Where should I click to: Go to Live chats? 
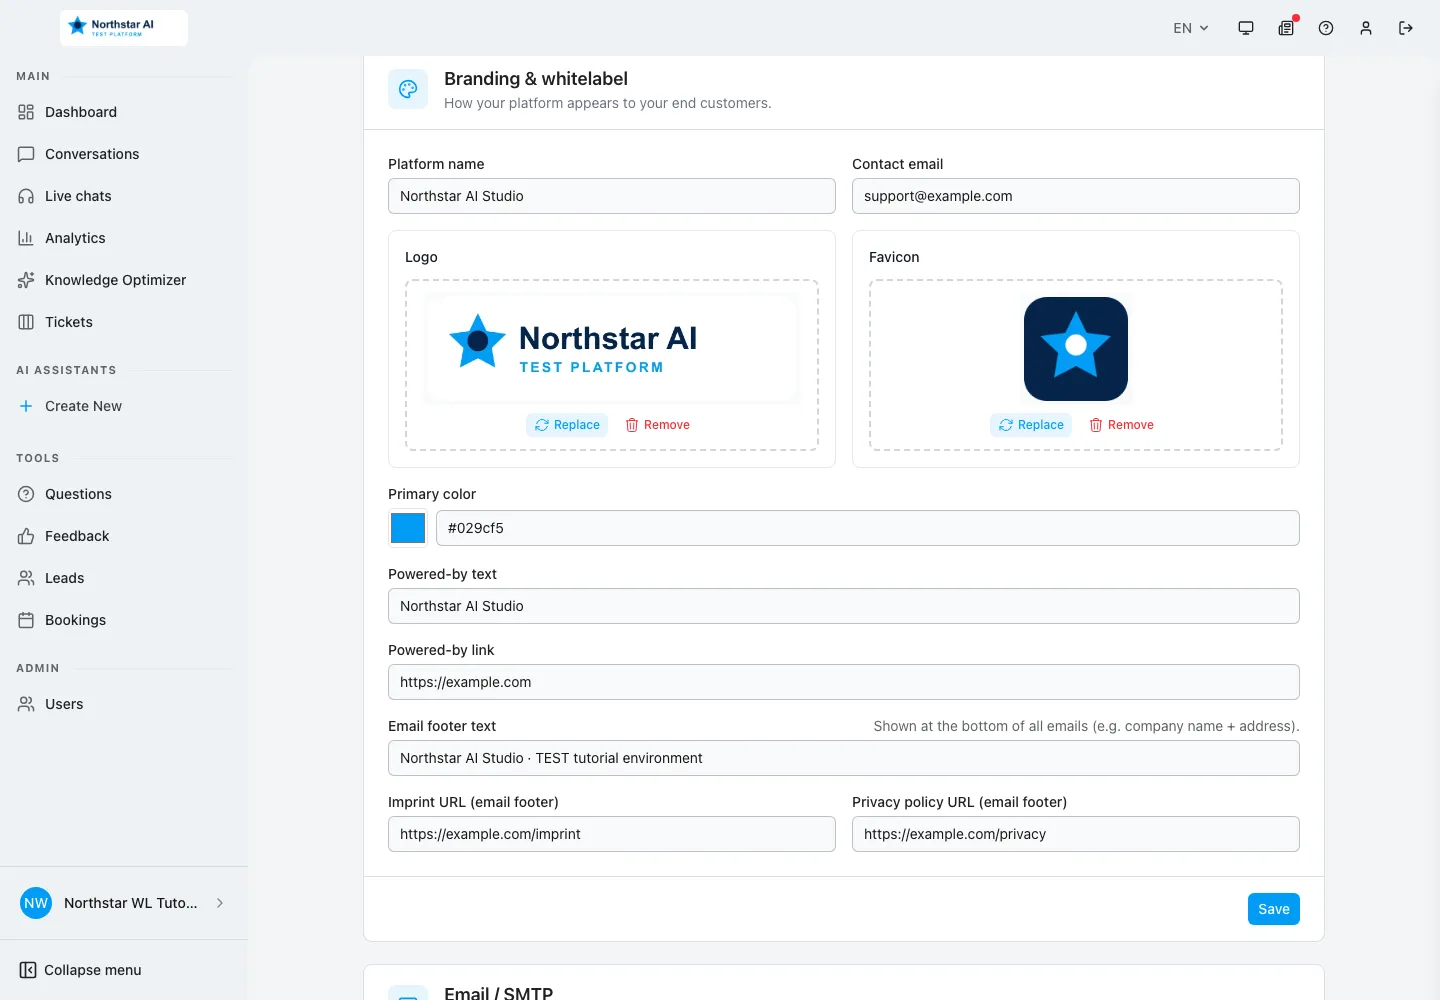pyautogui.click(x=124, y=196)
